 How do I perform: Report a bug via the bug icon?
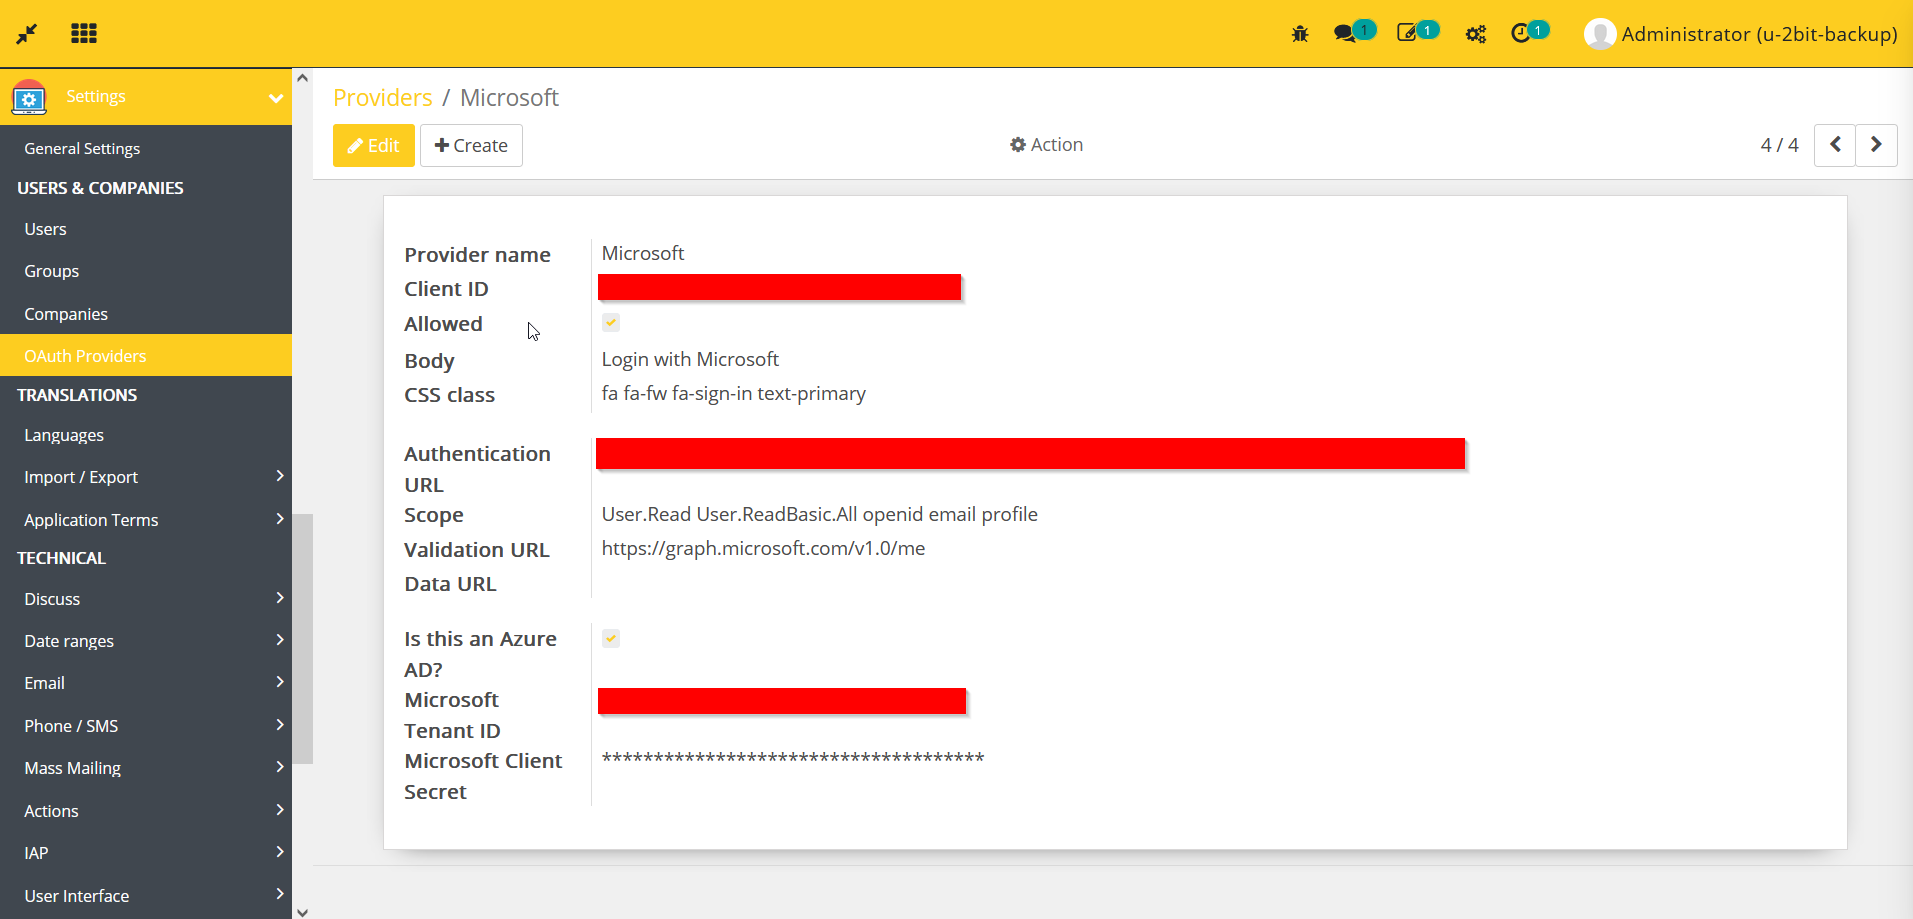(1300, 33)
